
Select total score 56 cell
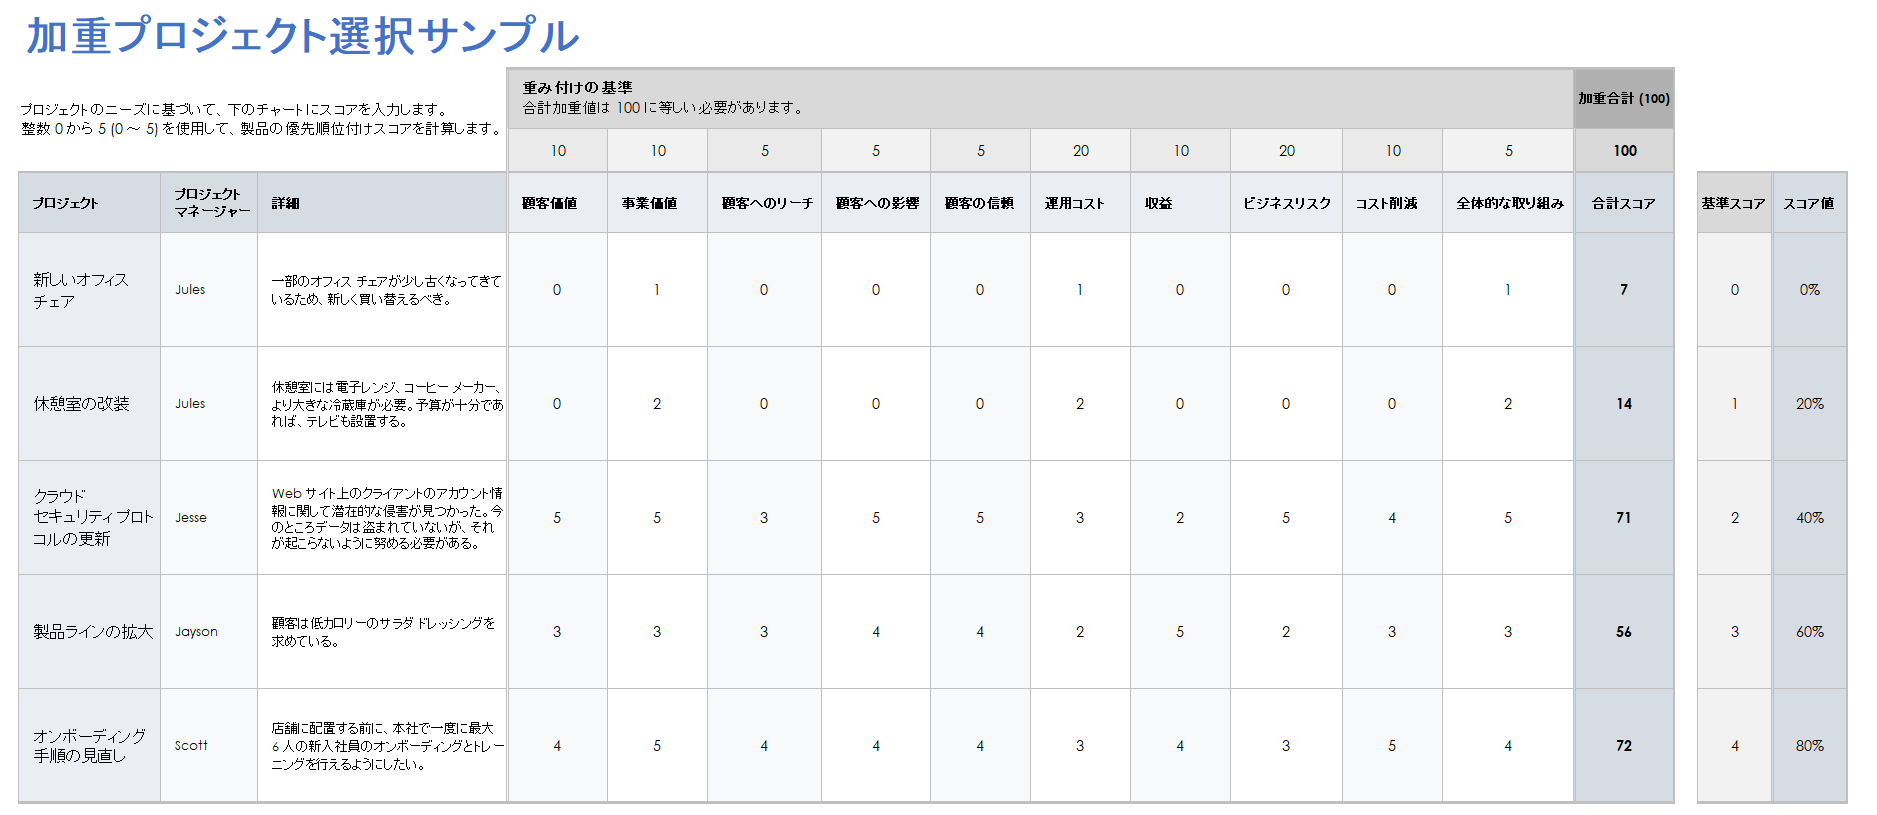[x=1624, y=632]
